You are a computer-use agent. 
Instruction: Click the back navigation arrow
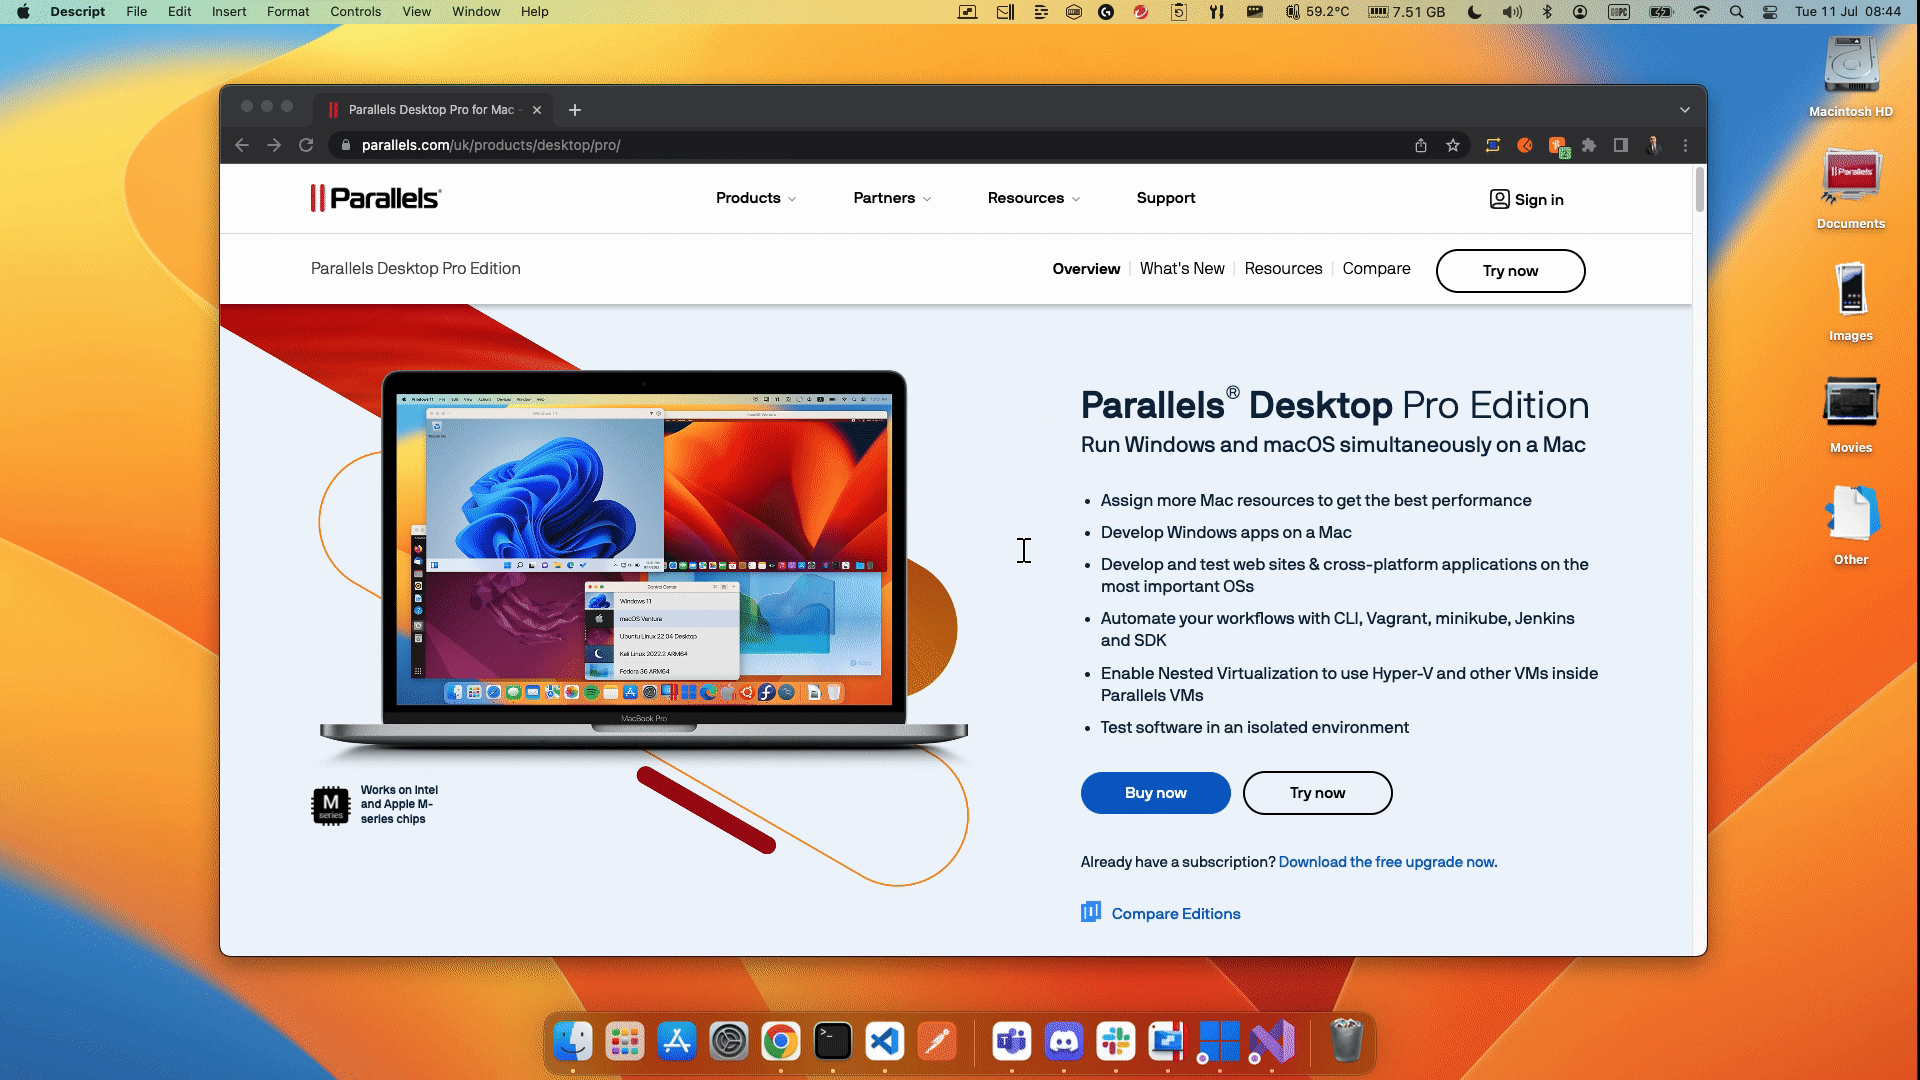coord(241,145)
